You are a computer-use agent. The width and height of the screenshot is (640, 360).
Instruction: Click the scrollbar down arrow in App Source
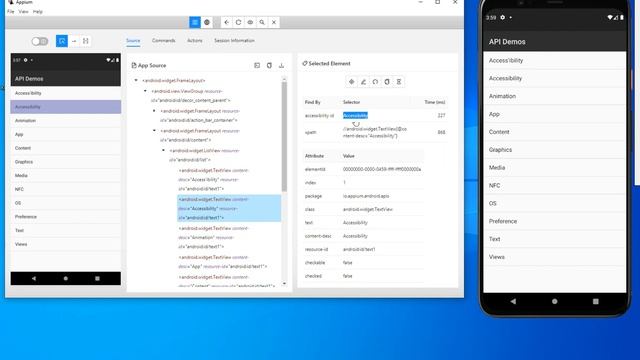coord(284,284)
